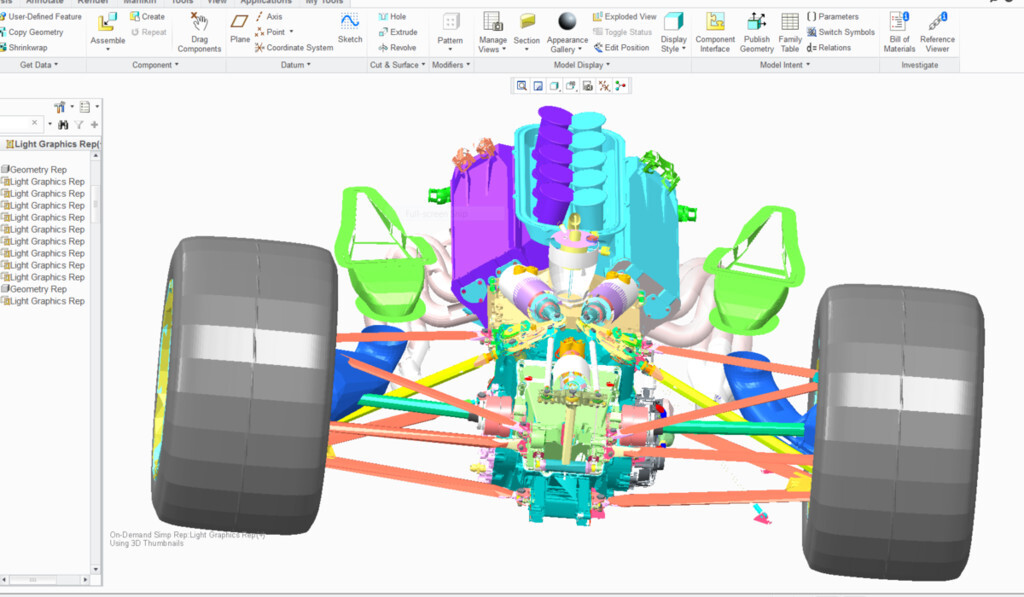Image resolution: width=1024 pixels, height=597 pixels.
Task: Open Bill of Materials
Action: pyautogui.click(x=899, y=32)
